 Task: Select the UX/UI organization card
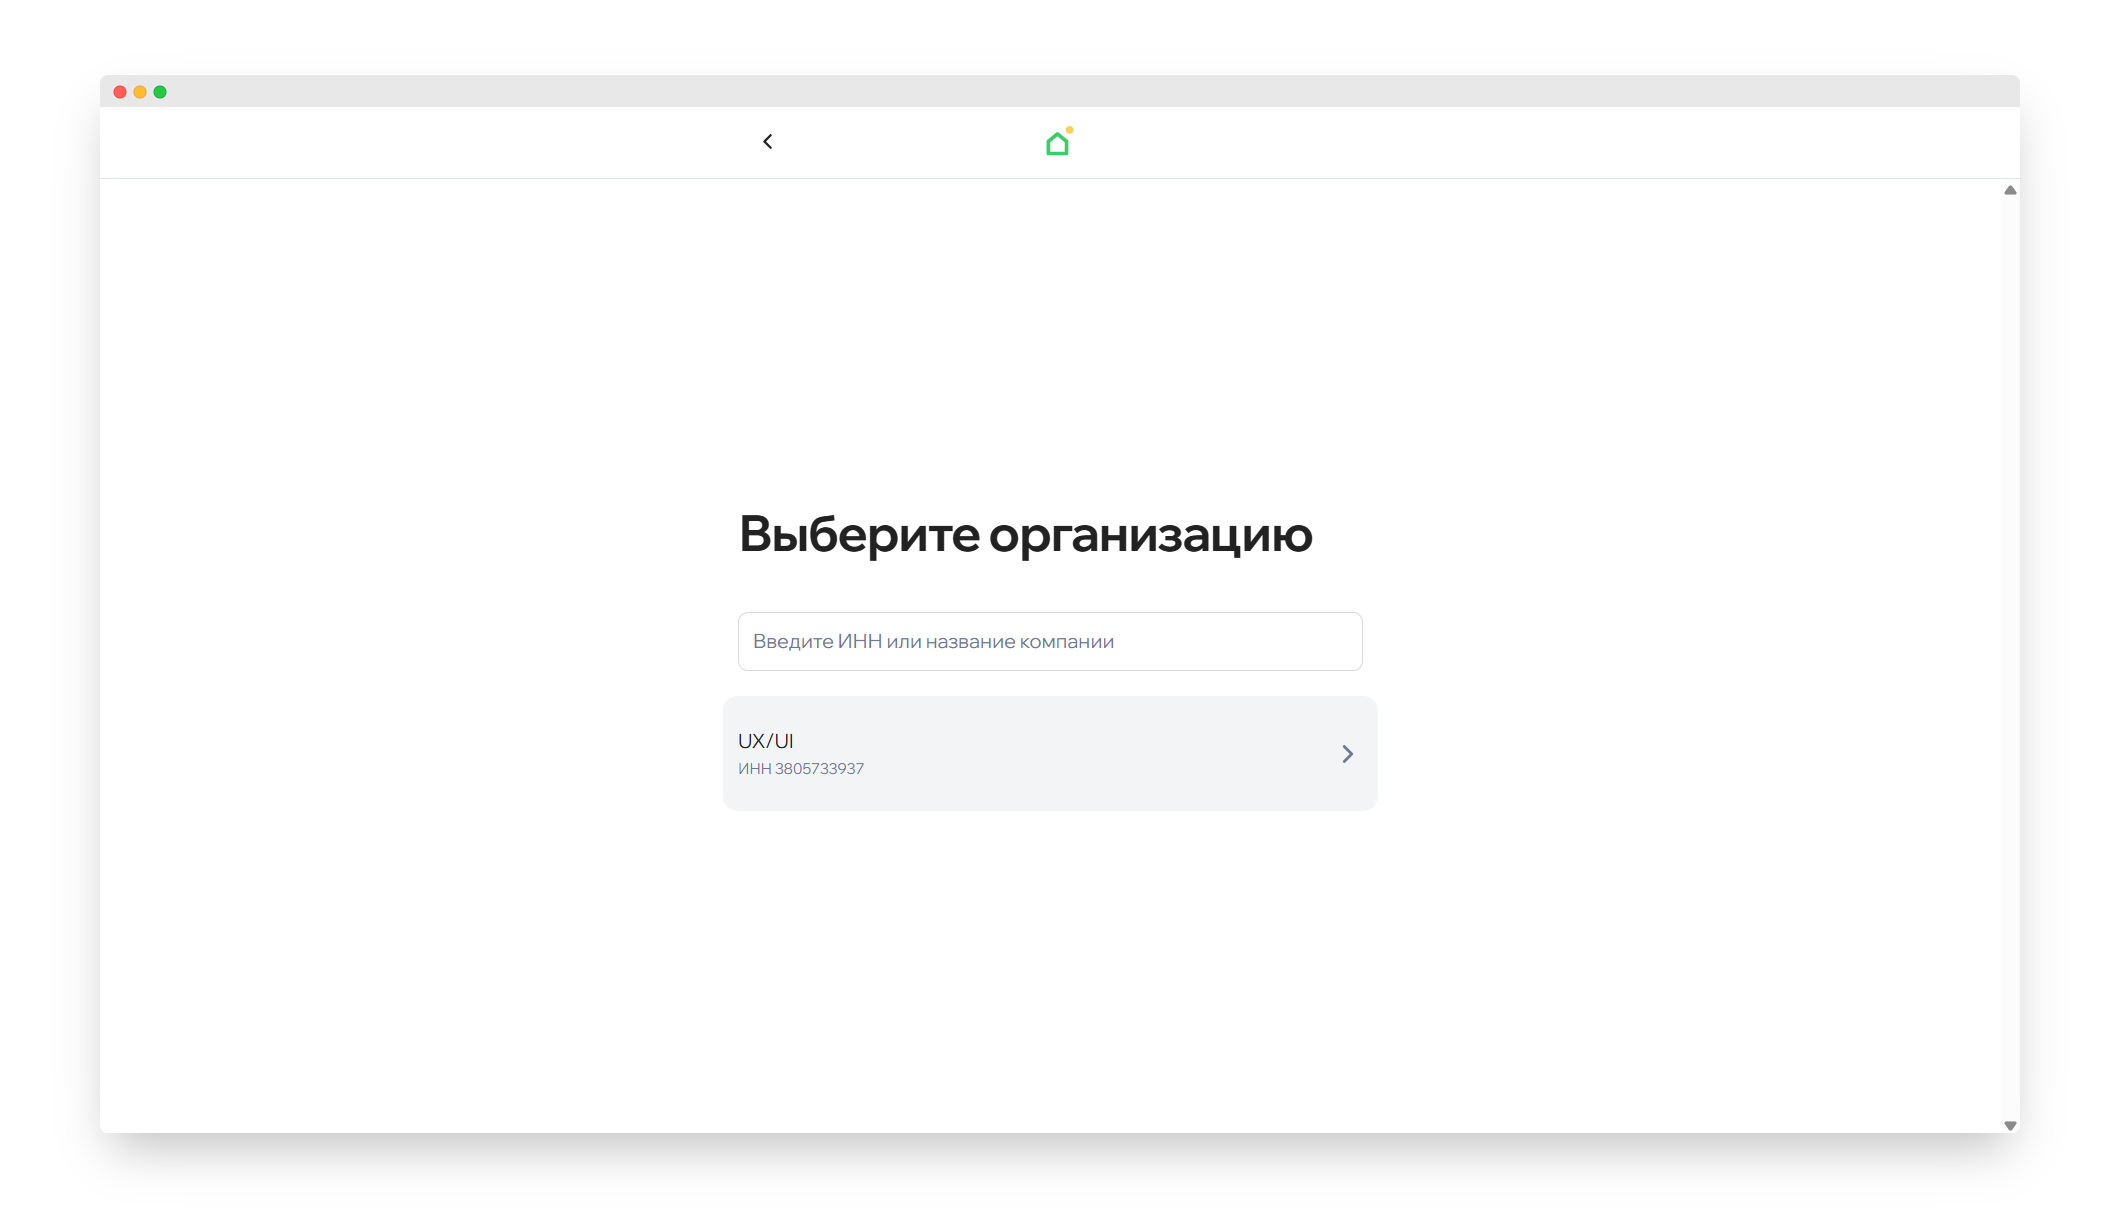[1049, 753]
